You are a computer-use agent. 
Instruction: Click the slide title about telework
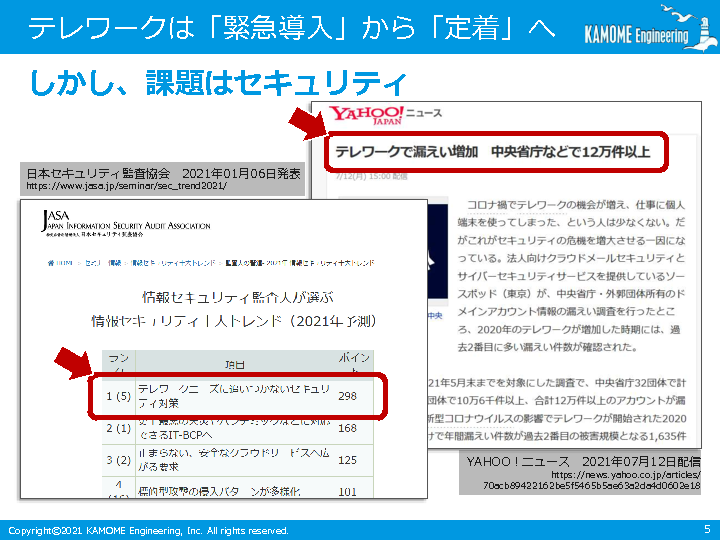[292, 28]
